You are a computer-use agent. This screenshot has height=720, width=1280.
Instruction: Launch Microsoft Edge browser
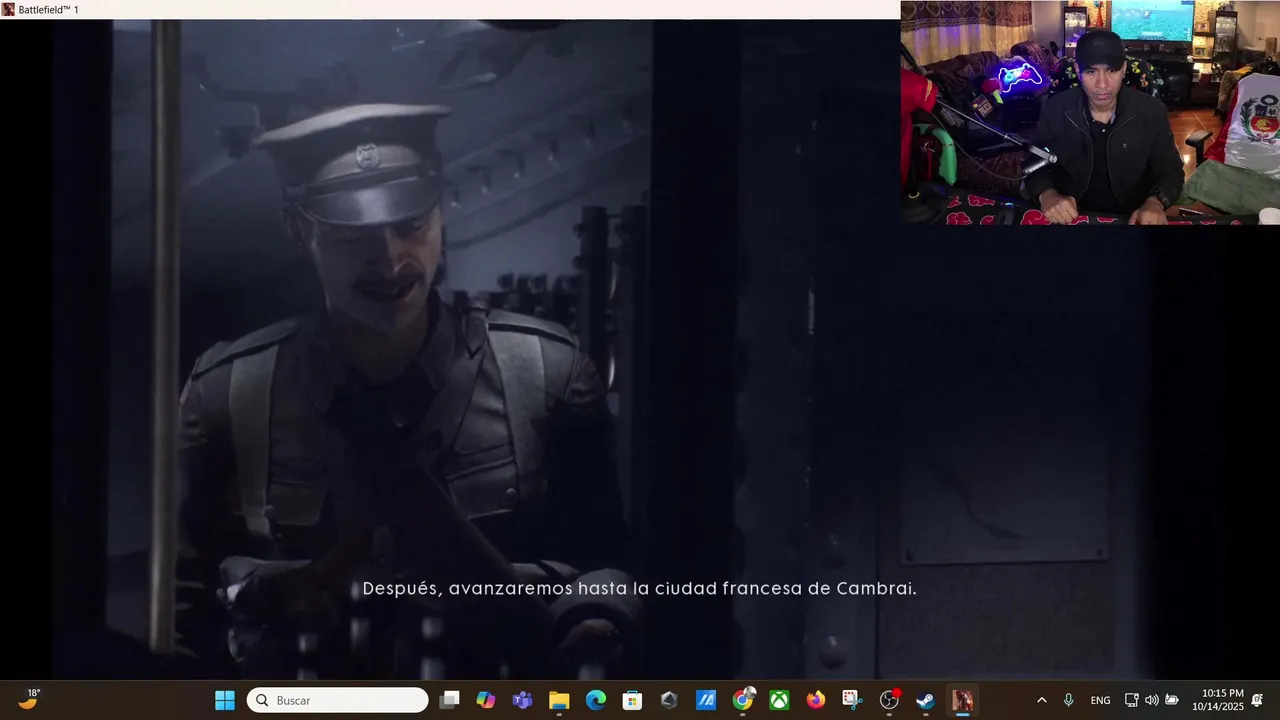pyautogui.click(x=596, y=700)
